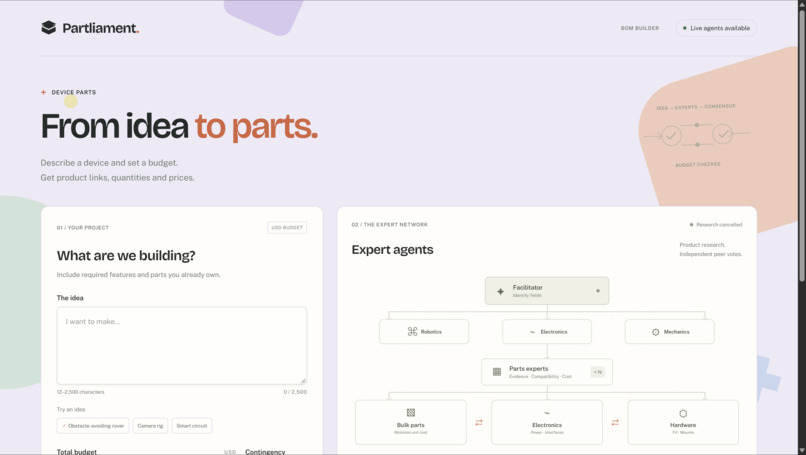The width and height of the screenshot is (806, 455).
Task: Click the '01 / YOUR PROJECT' section label
Action: [x=83, y=228]
